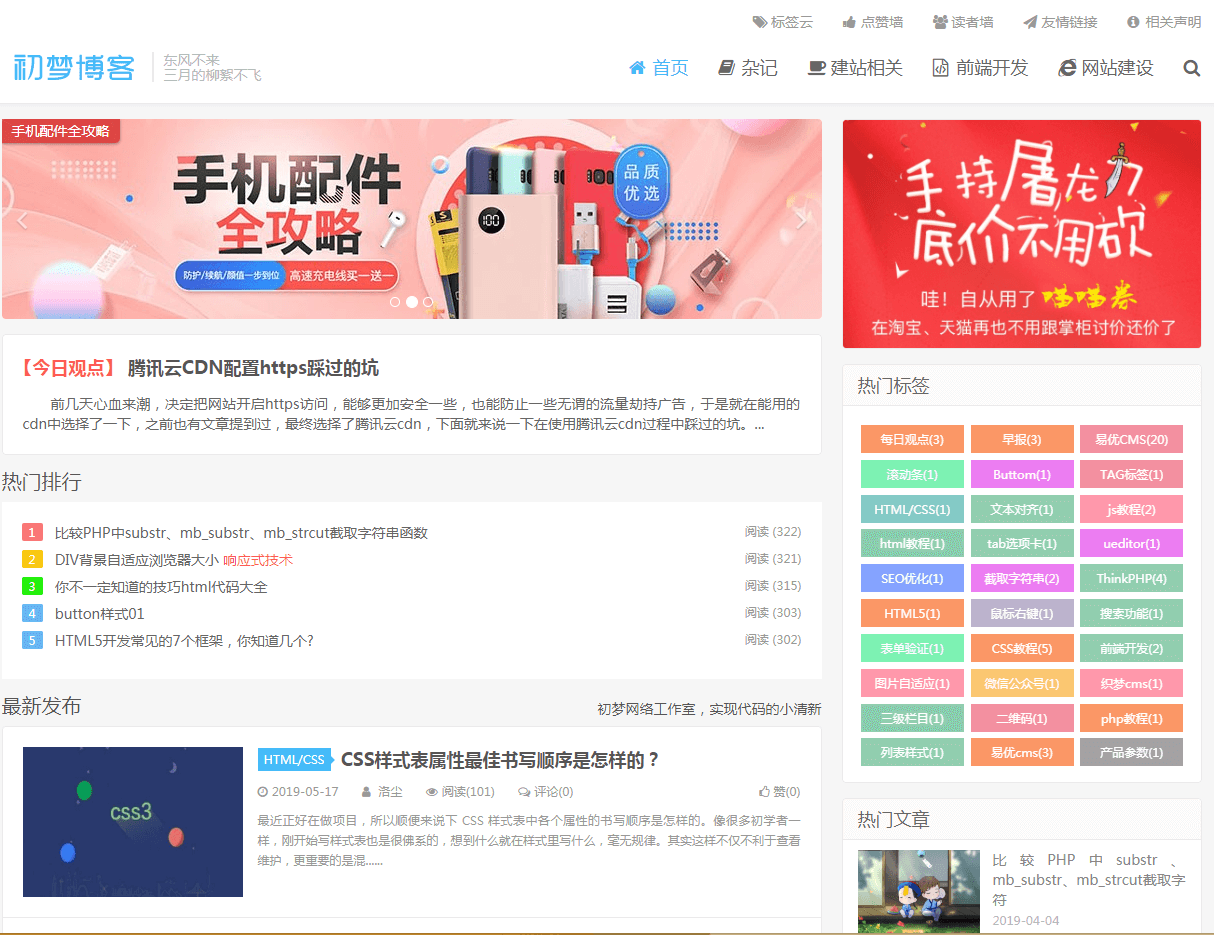The height and width of the screenshot is (935, 1214).
Task: Click the 赞(0) like icon on article
Action: coord(779,792)
